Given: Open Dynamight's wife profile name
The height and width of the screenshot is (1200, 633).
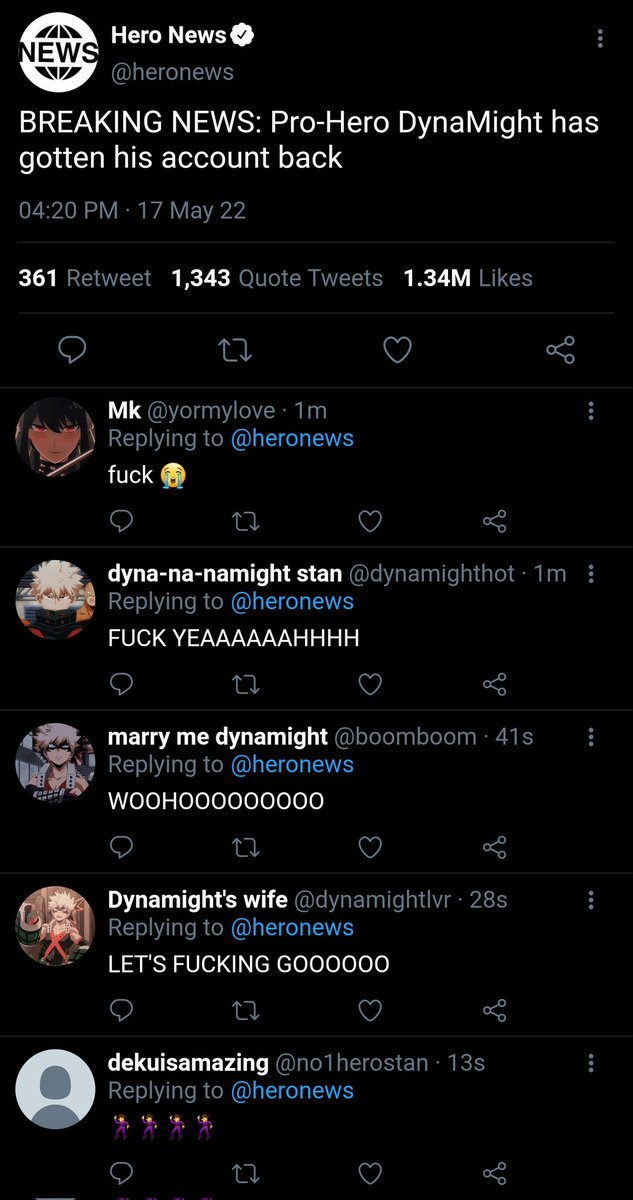Looking at the screenshot, I should [198, 900].
